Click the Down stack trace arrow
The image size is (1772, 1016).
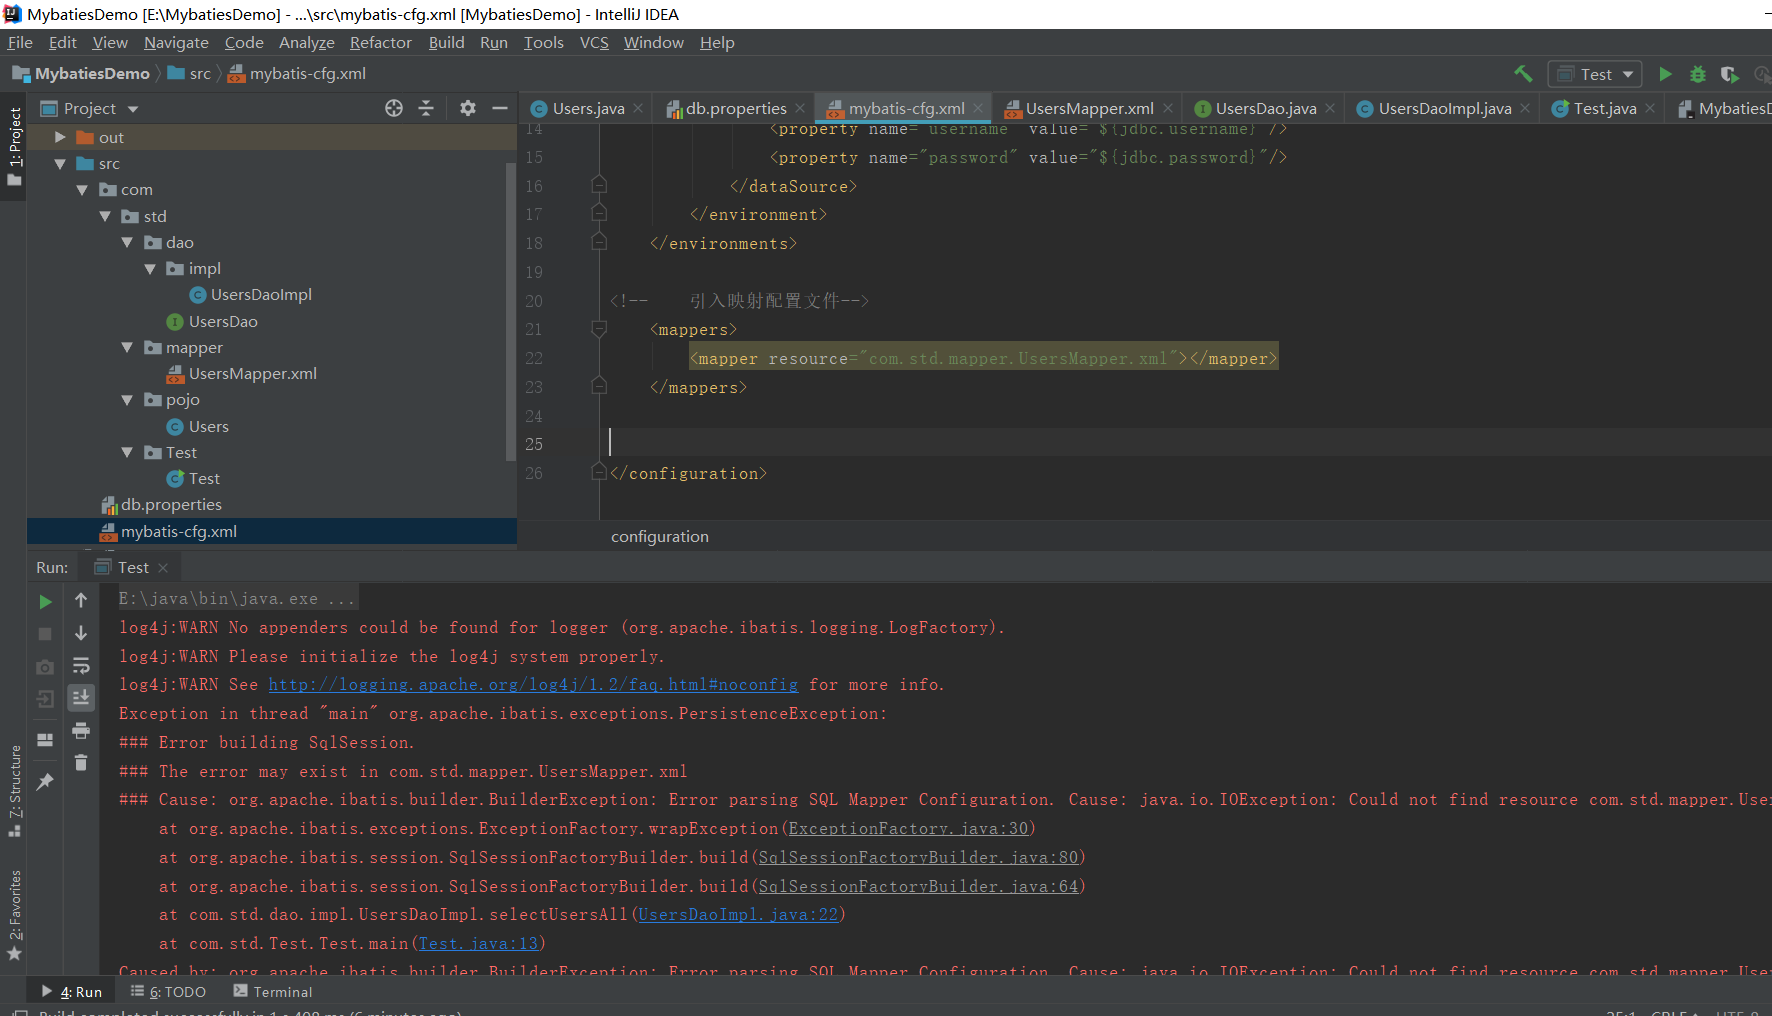(81, 633)
